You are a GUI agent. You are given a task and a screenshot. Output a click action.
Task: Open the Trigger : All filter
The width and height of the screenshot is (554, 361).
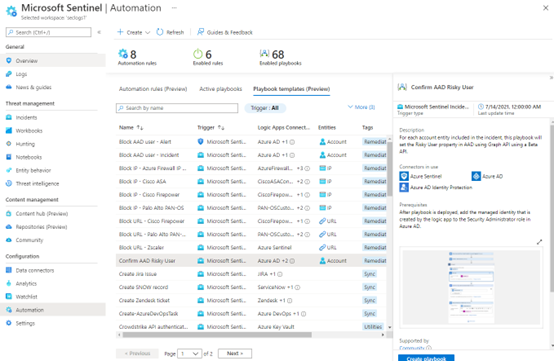(x=265, y=108)
